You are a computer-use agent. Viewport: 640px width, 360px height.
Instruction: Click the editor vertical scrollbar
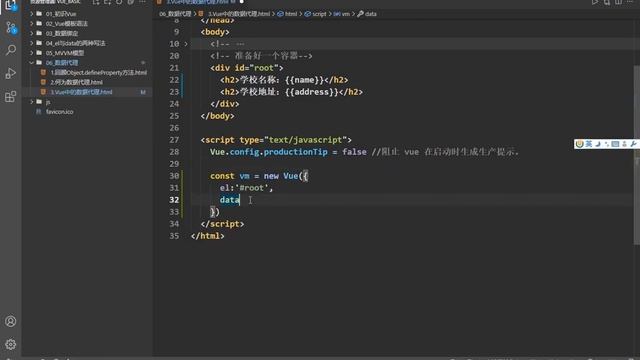point(637,155)
